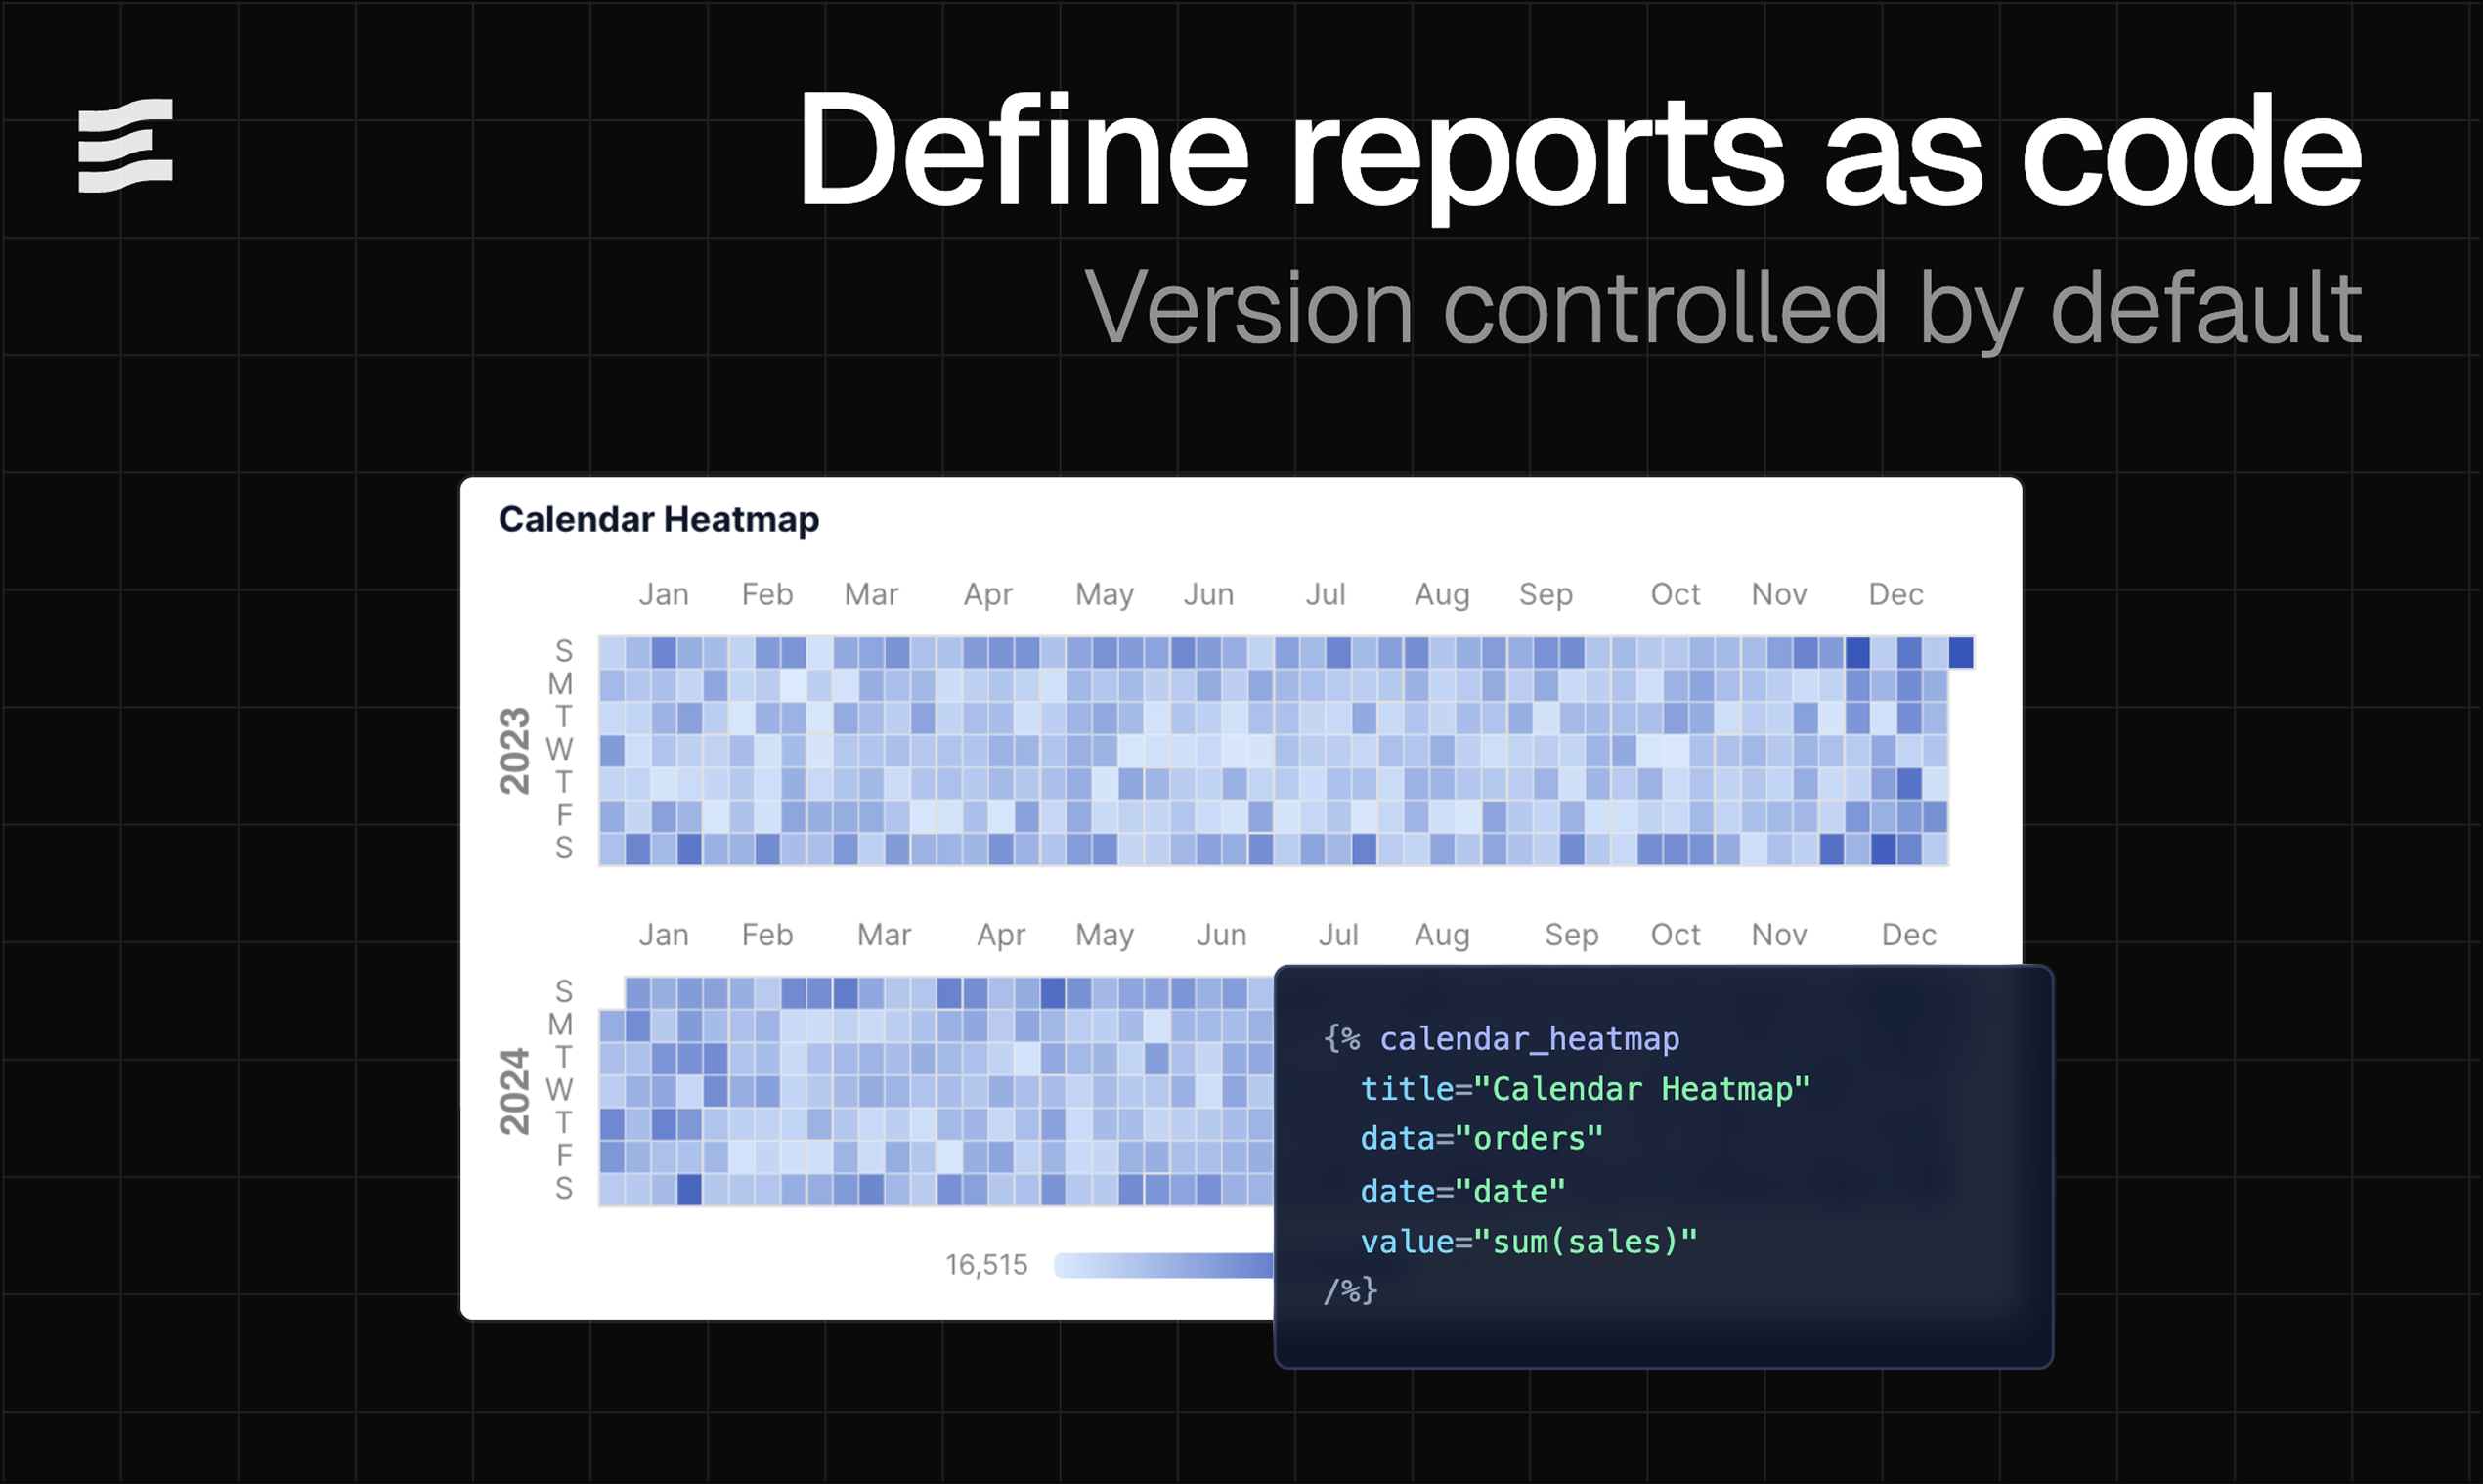
Task: Click the closing /%} tag in the snippet
Action: point(1350,1291)
